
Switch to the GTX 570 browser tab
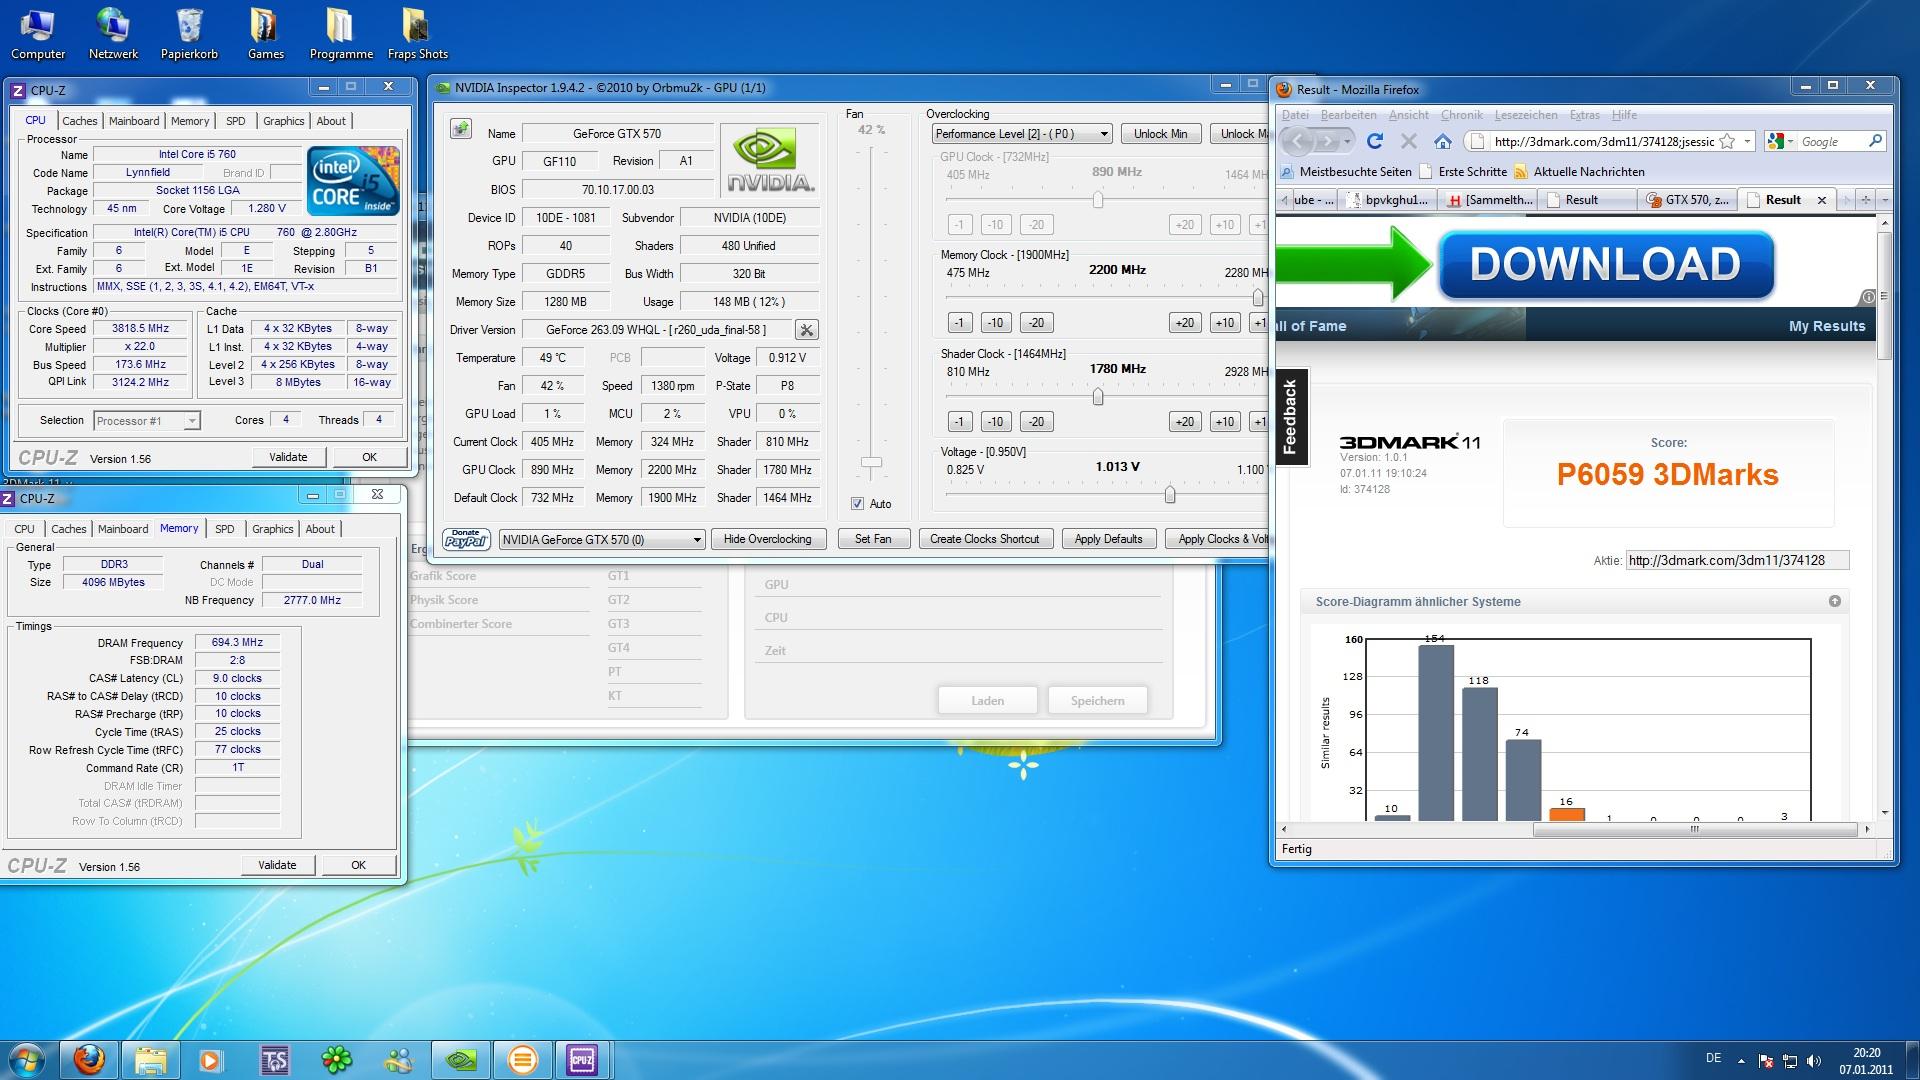pos(1689,200)
